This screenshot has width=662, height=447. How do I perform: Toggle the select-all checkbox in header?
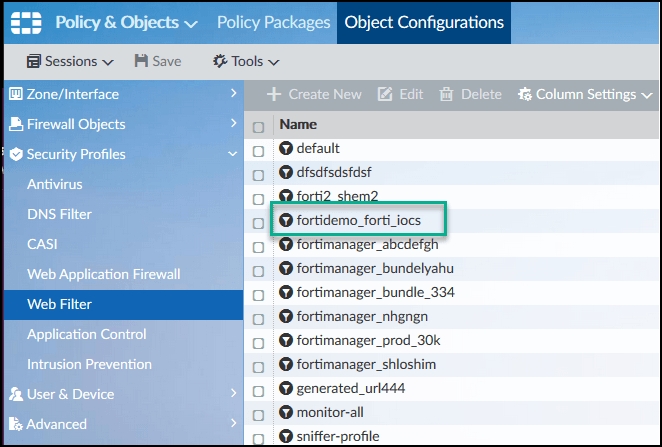tap(259, 126)
